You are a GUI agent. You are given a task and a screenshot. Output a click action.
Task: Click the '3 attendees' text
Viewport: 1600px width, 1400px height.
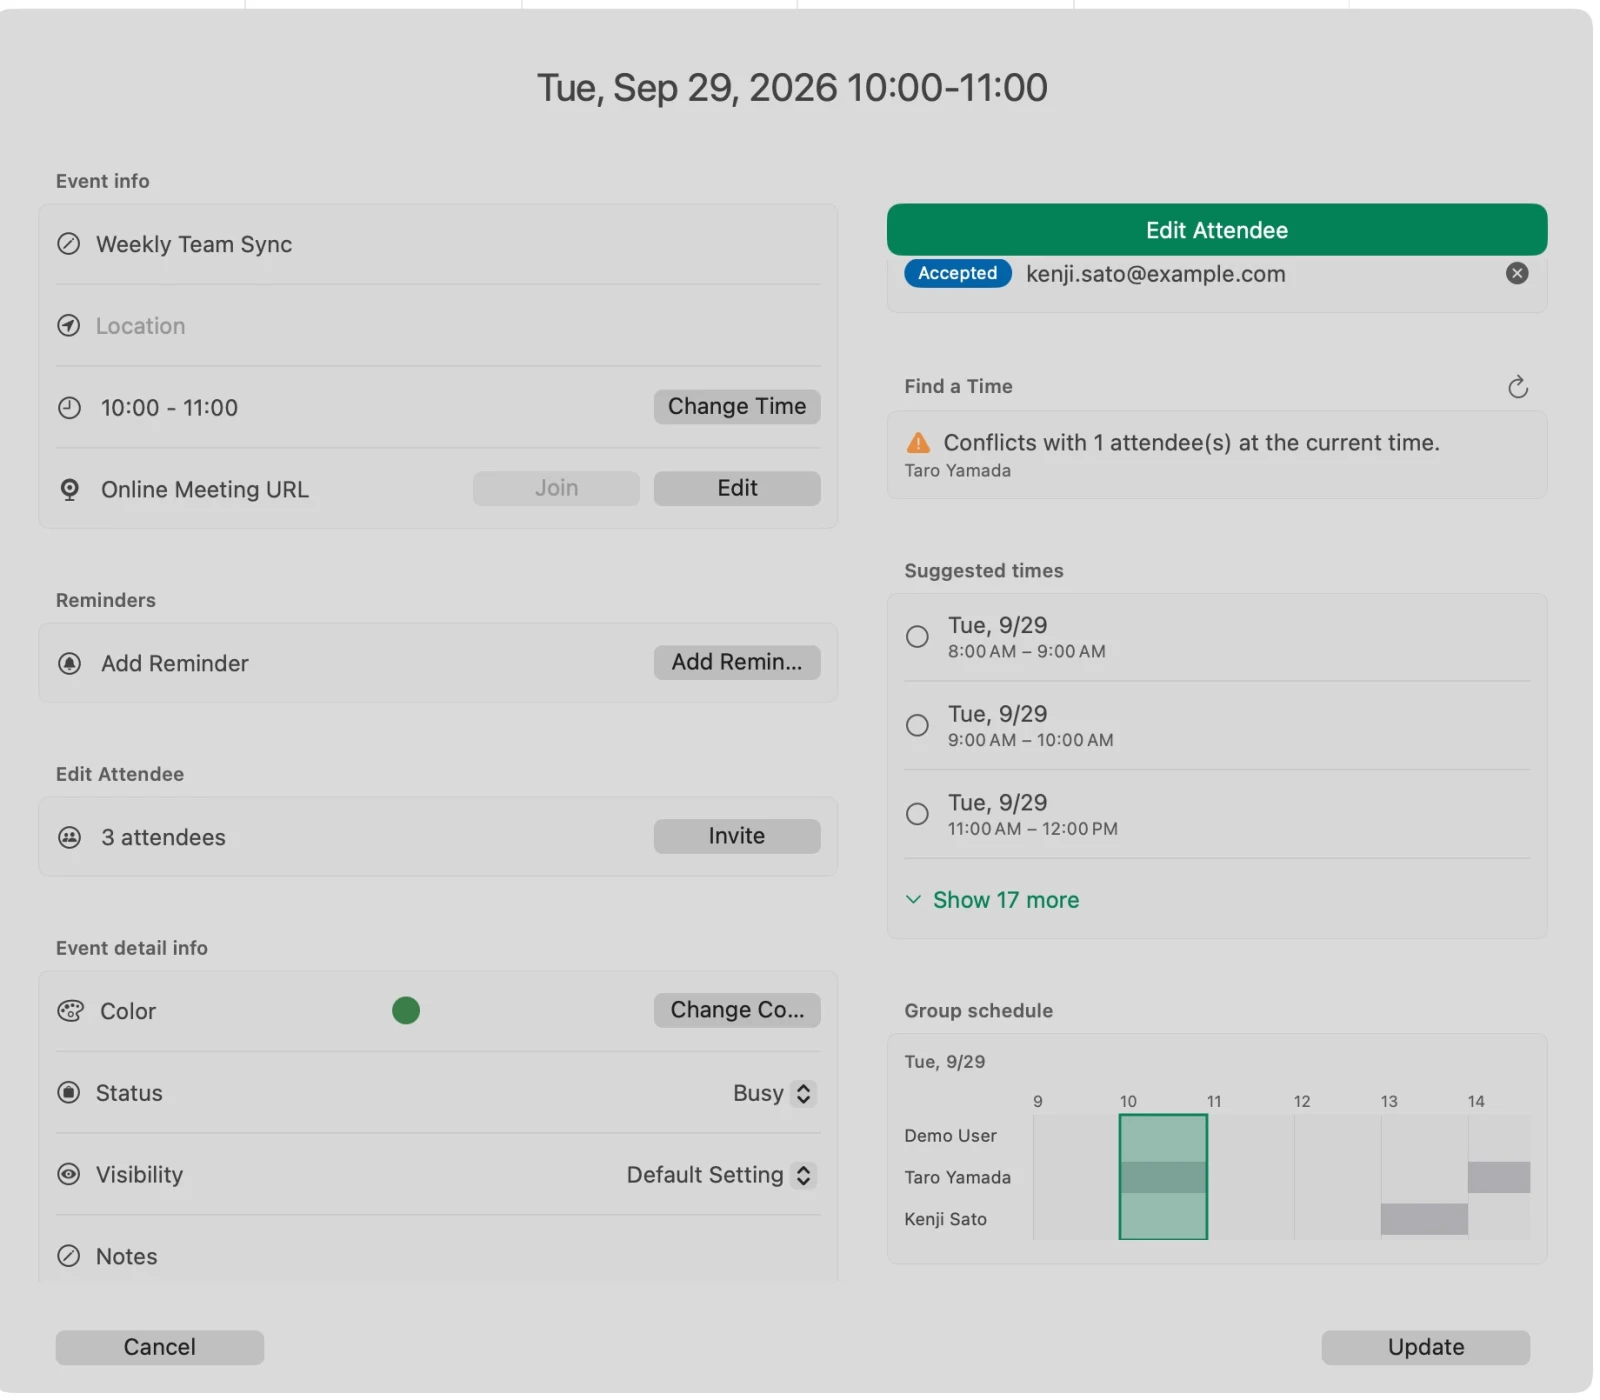(163, 838)
